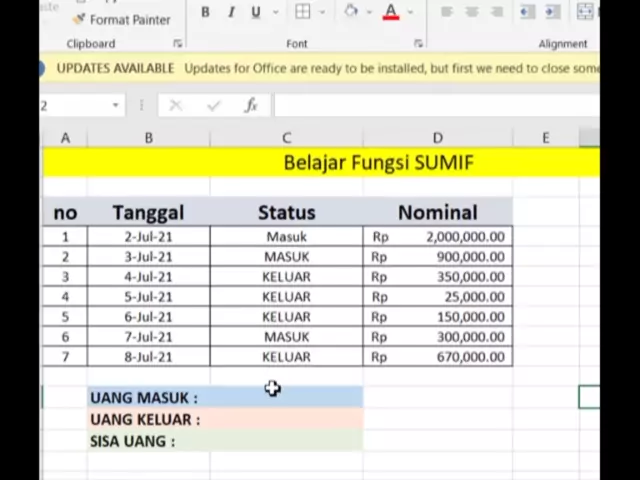This screenshot has height=480, width=640.
Task: Open the Font Color dropdown arrow
Action: pyautogui.click(x=410, y=12)
